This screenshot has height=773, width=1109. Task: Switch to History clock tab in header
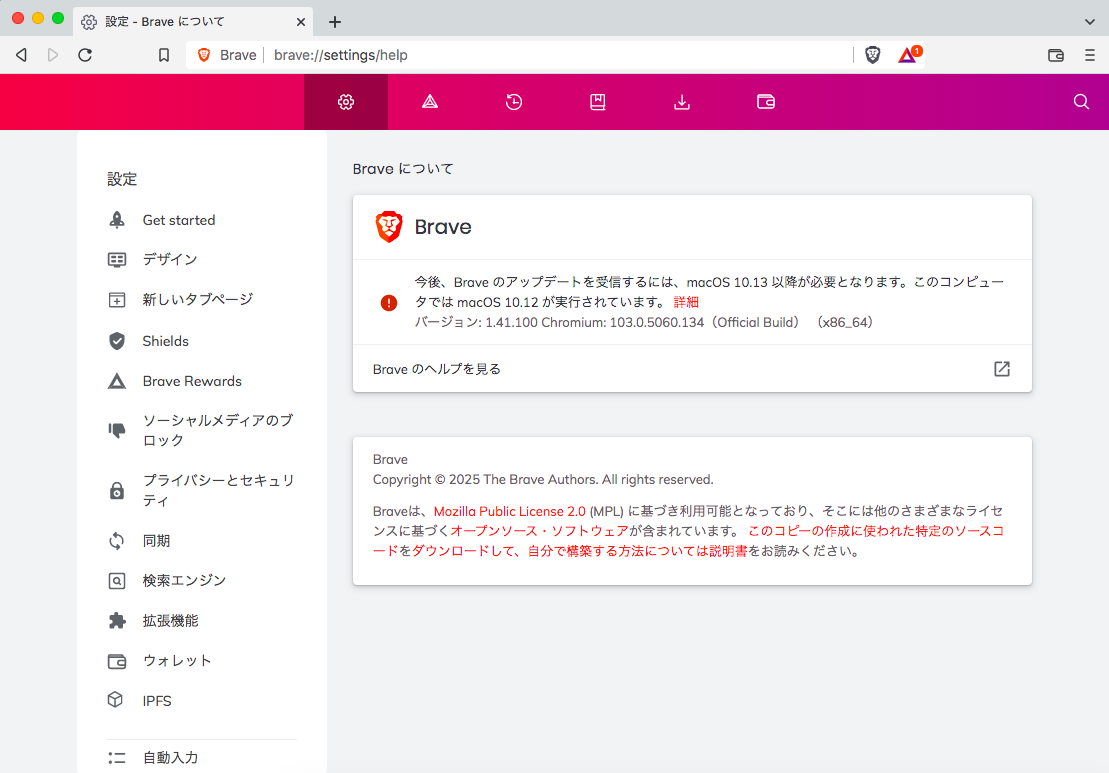(514, 102)
